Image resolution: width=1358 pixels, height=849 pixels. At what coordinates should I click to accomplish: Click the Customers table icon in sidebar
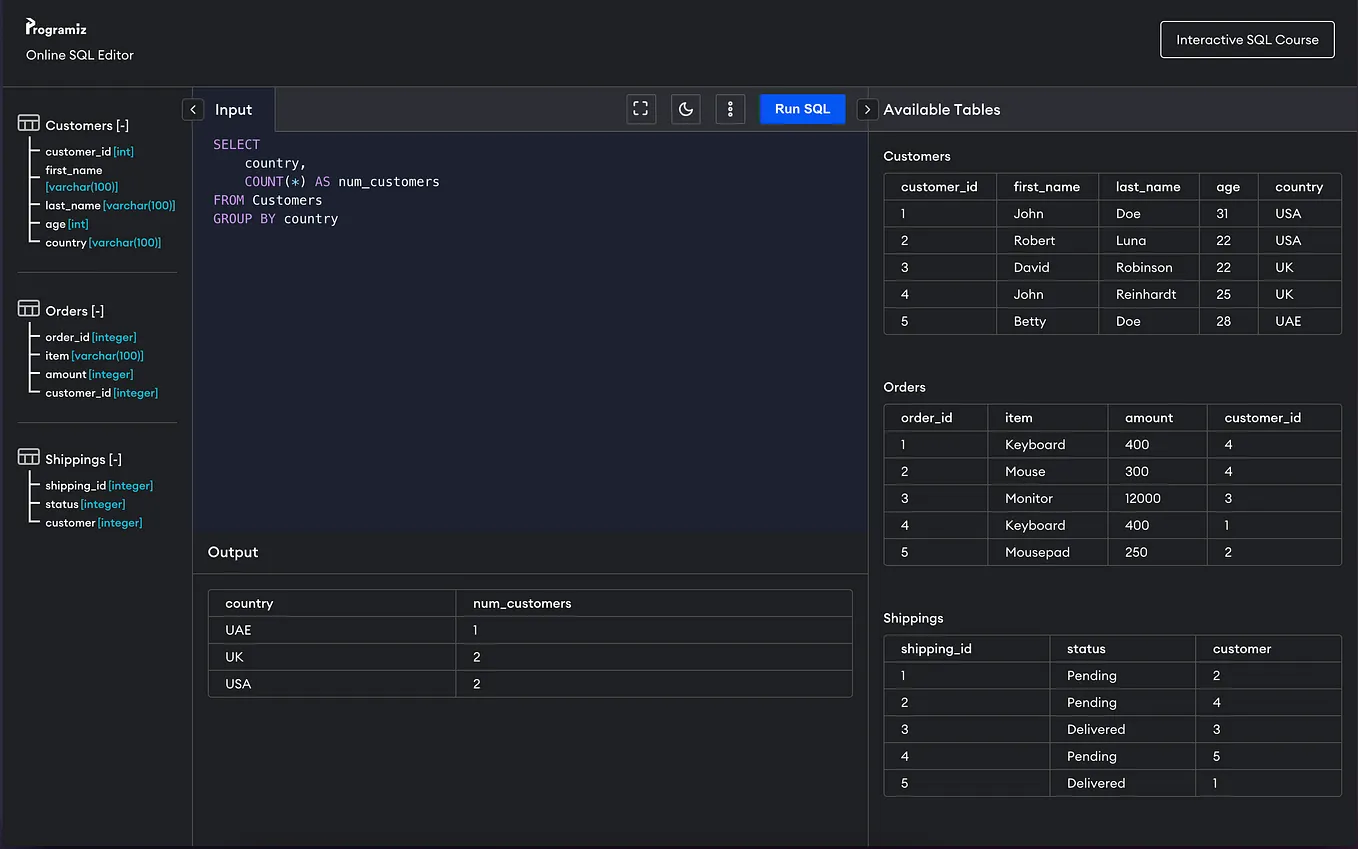point(29,124)
